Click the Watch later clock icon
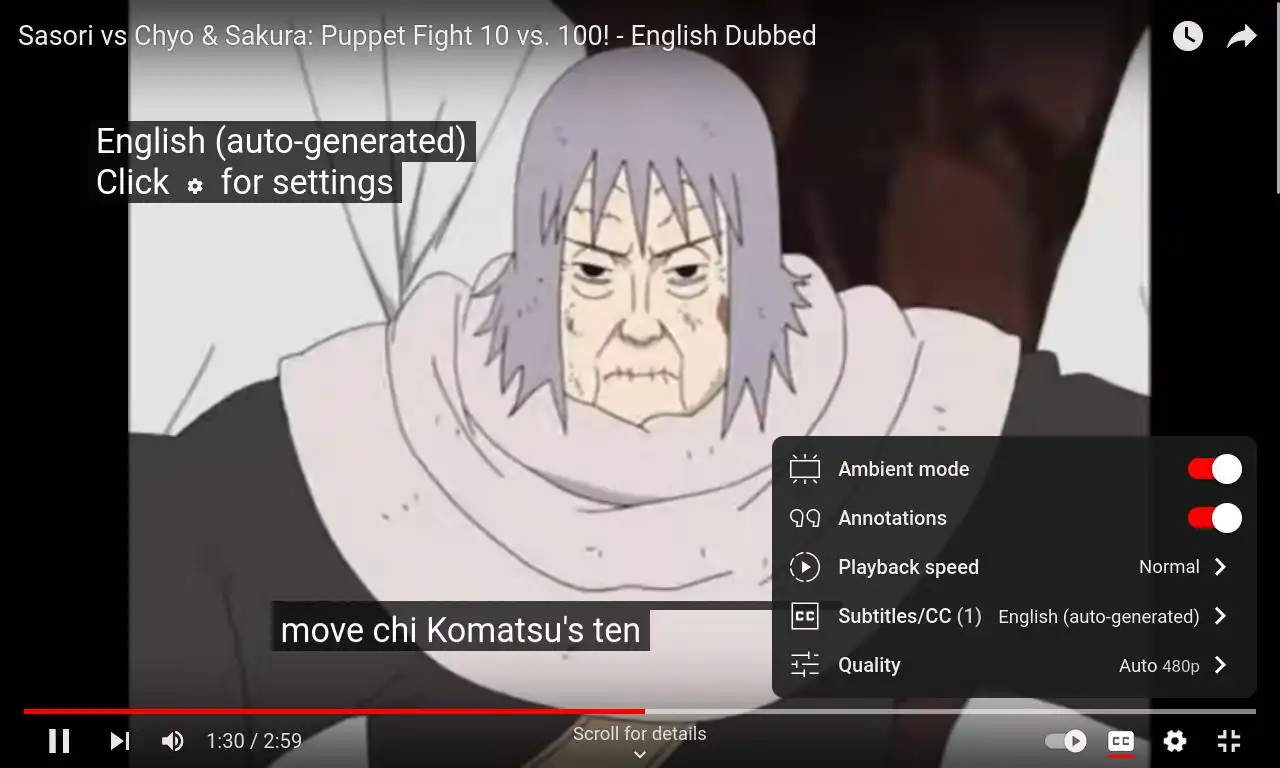The height and width of the screenshot is (768, 1280). tap(1187, 37)
